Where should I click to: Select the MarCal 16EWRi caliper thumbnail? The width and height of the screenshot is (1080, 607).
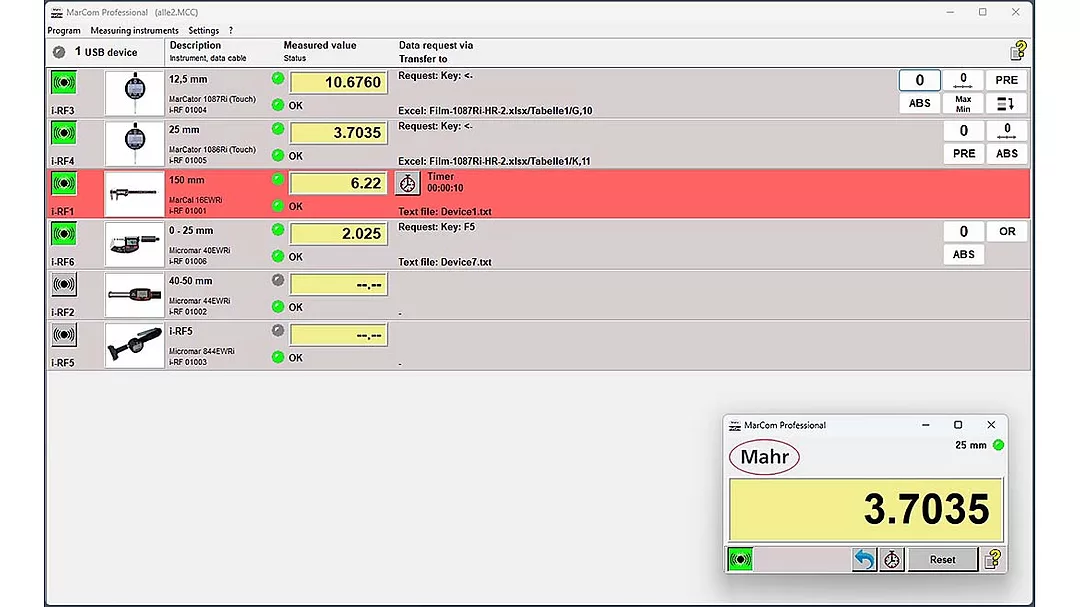[134, 194]
